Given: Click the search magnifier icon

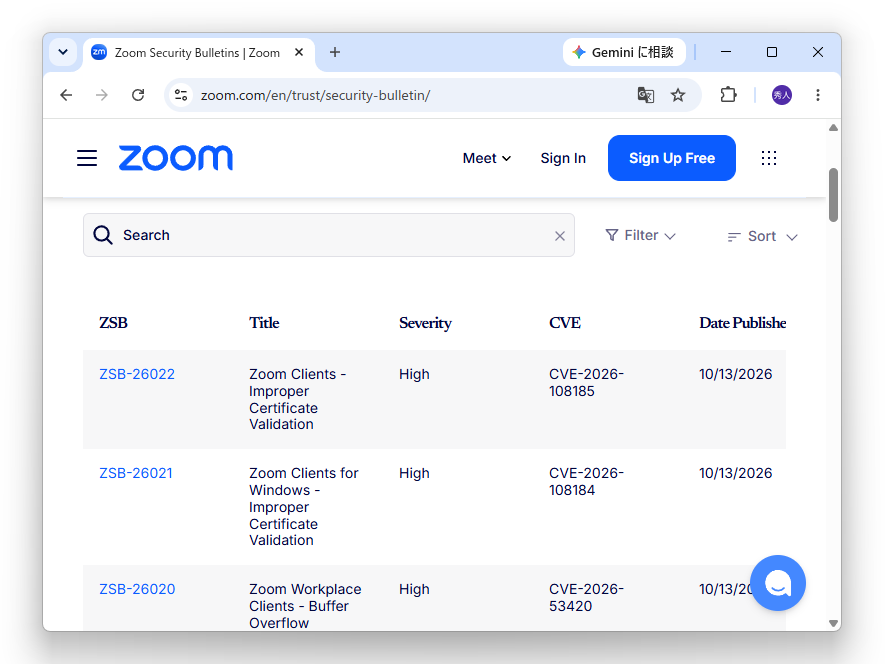Looking at the screenshot, I should (x=103, y=235).
